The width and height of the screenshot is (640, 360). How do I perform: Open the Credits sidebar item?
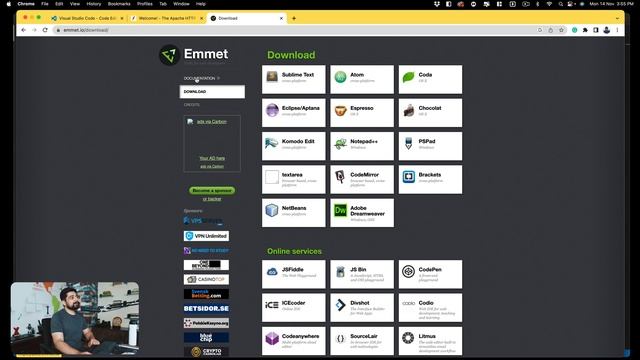click(x=191, y=105)
